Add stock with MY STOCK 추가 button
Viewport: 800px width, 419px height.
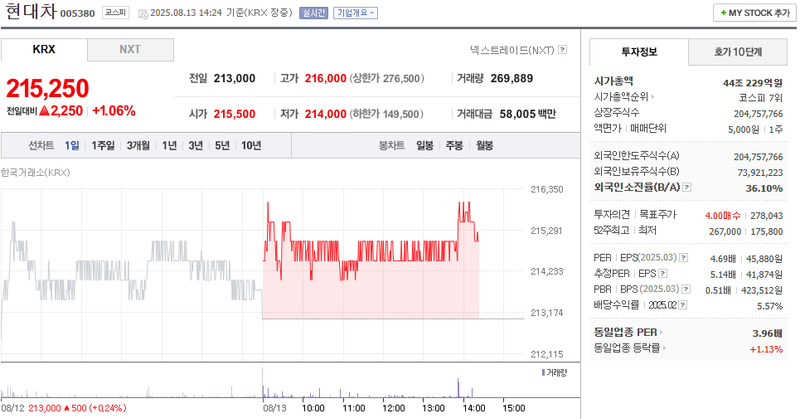click(x=755, y=13)
